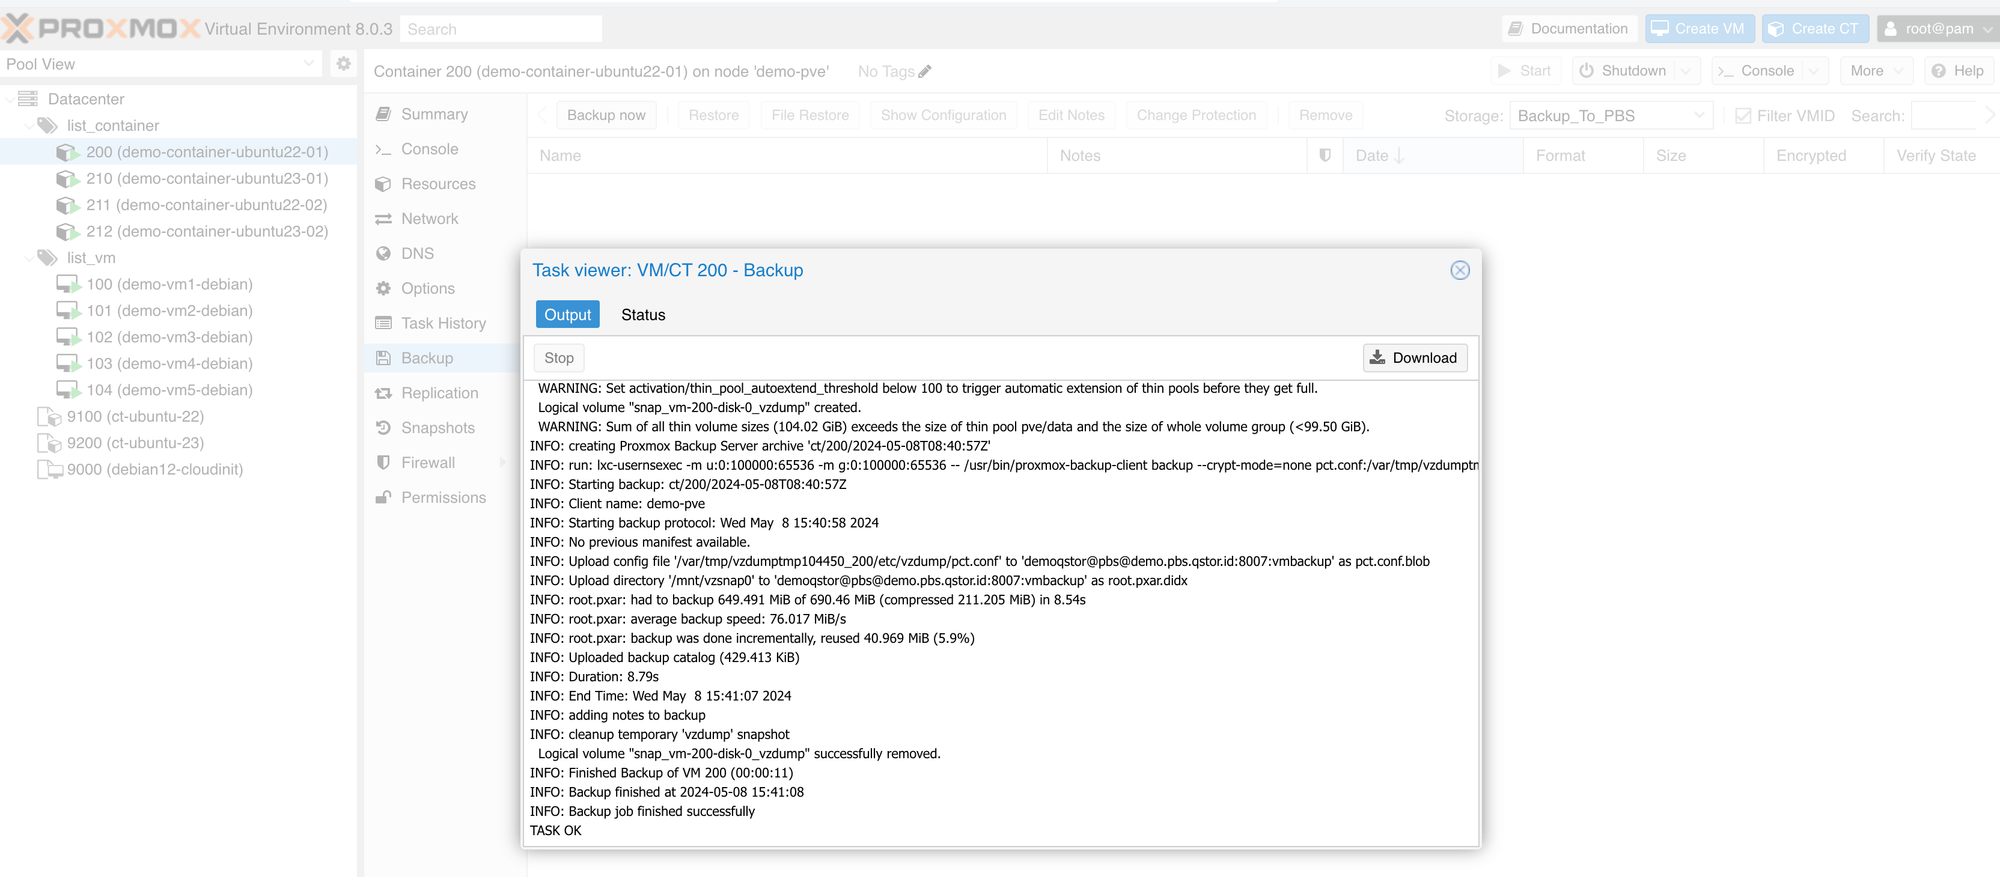Toggle the Filter VMID checkbox
Image resolution: width=2000 pixels, height=877 pixels.
(1743, 116)
